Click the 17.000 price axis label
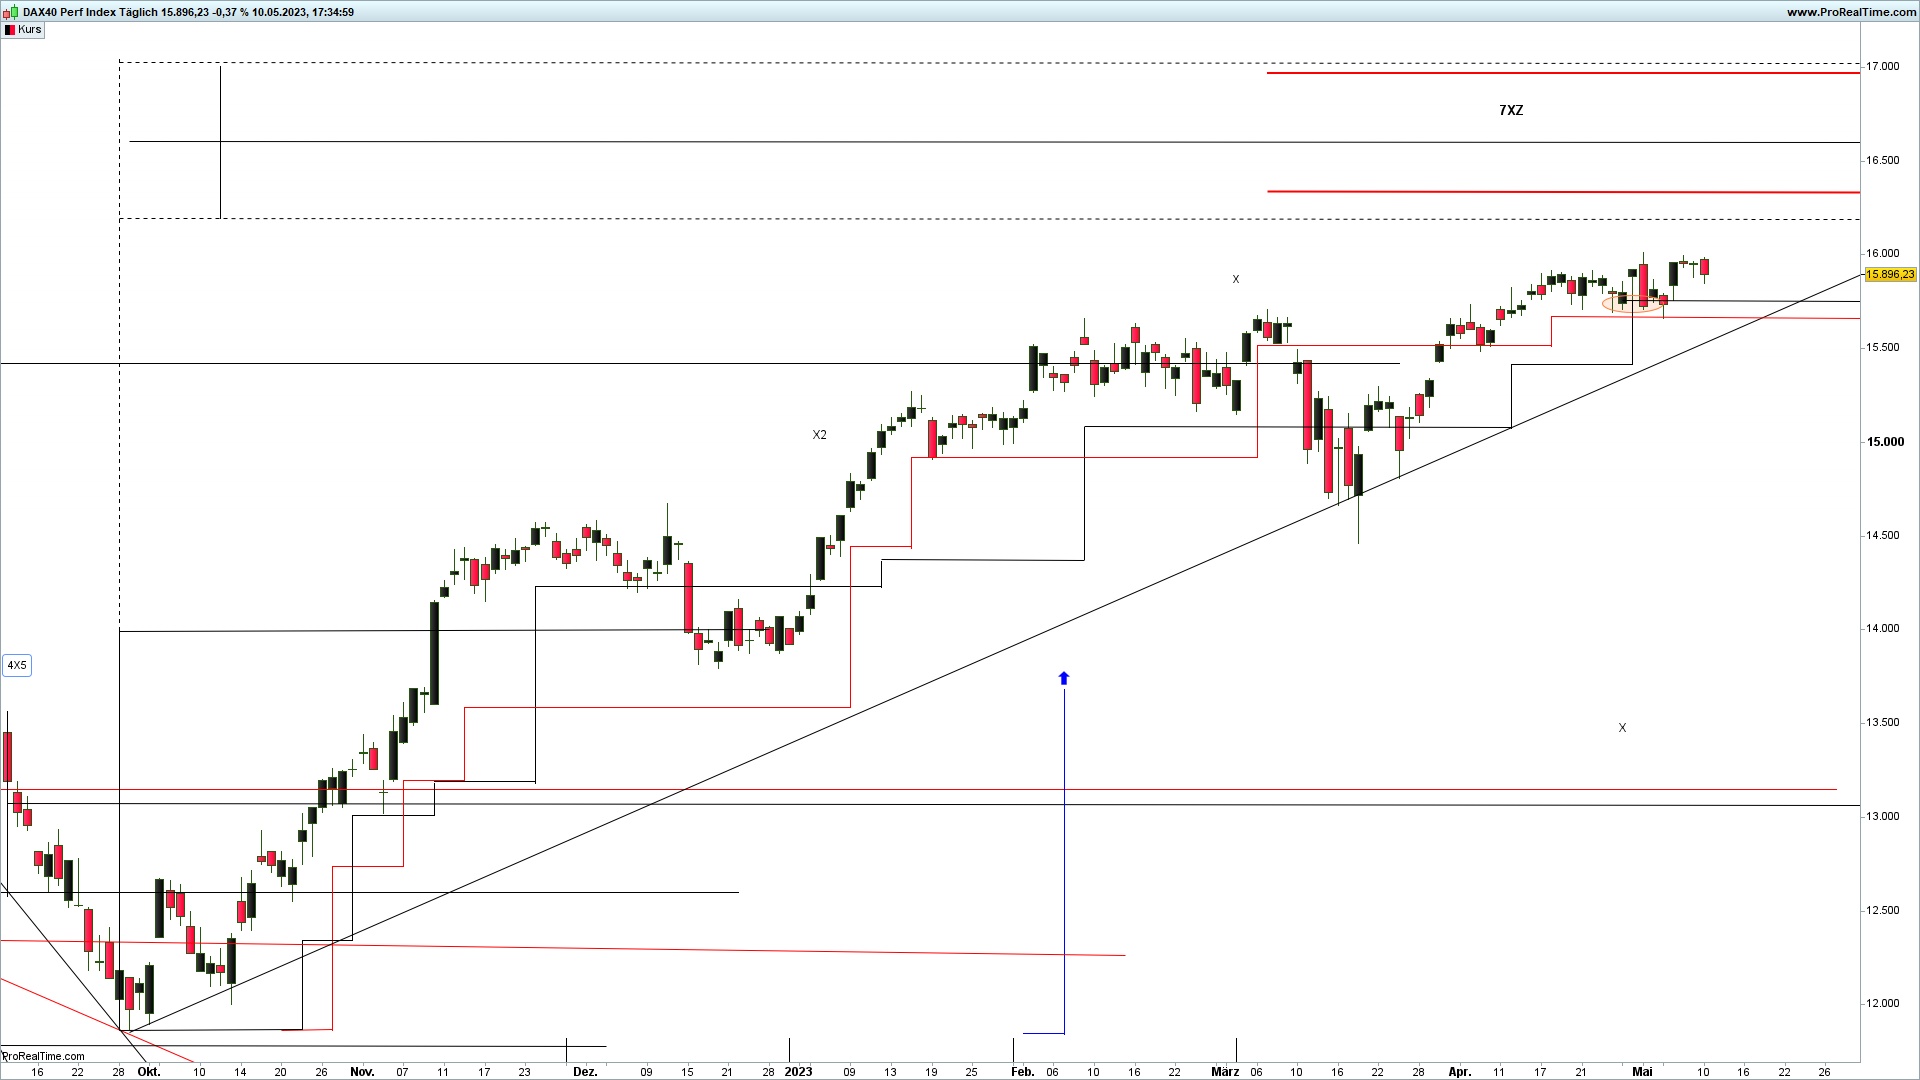 [x=1883, y=66]
